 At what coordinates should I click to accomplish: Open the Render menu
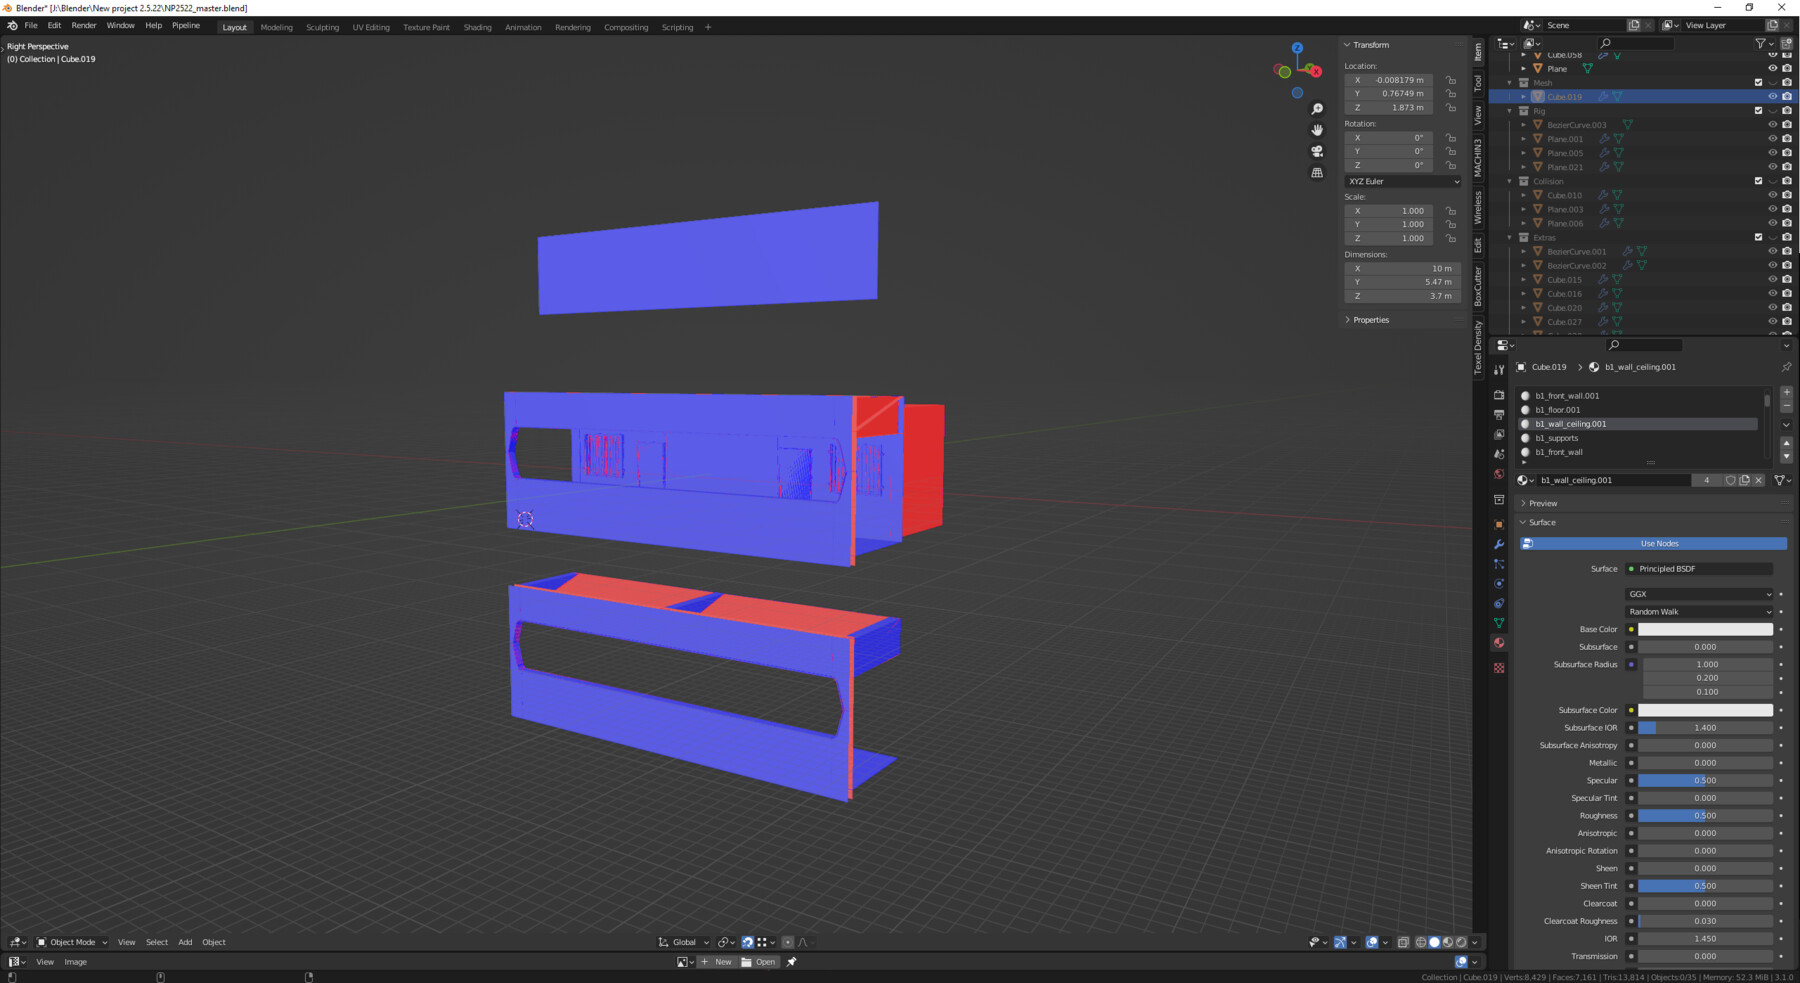pyautogui.click(x=83, y=25)
